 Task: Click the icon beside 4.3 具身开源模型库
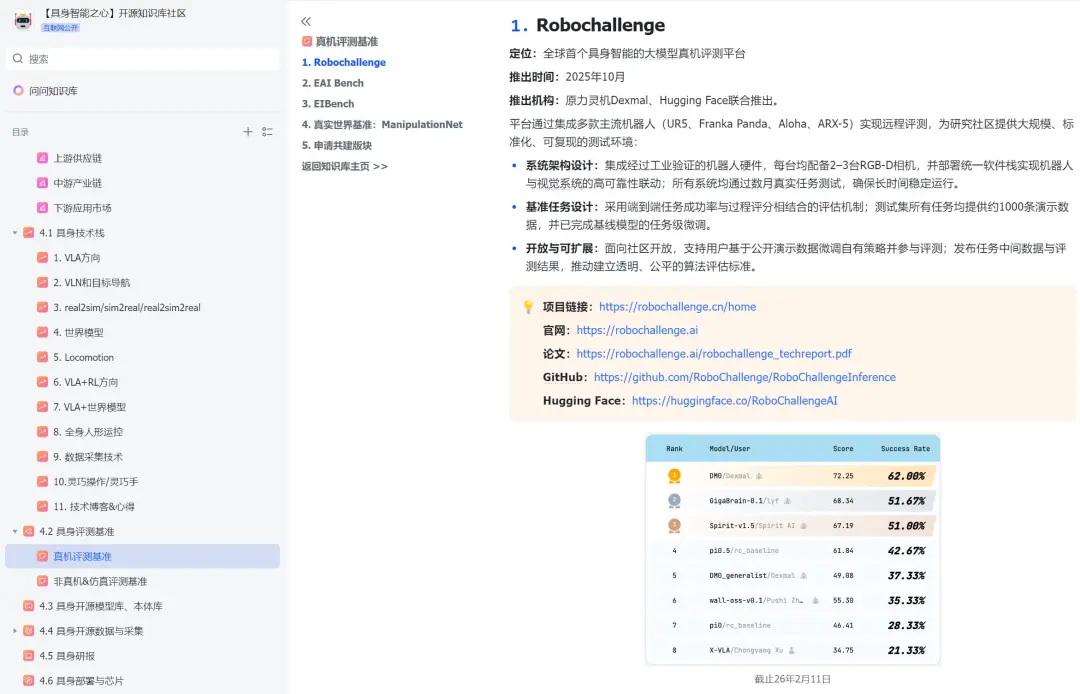tap(28, 606)
